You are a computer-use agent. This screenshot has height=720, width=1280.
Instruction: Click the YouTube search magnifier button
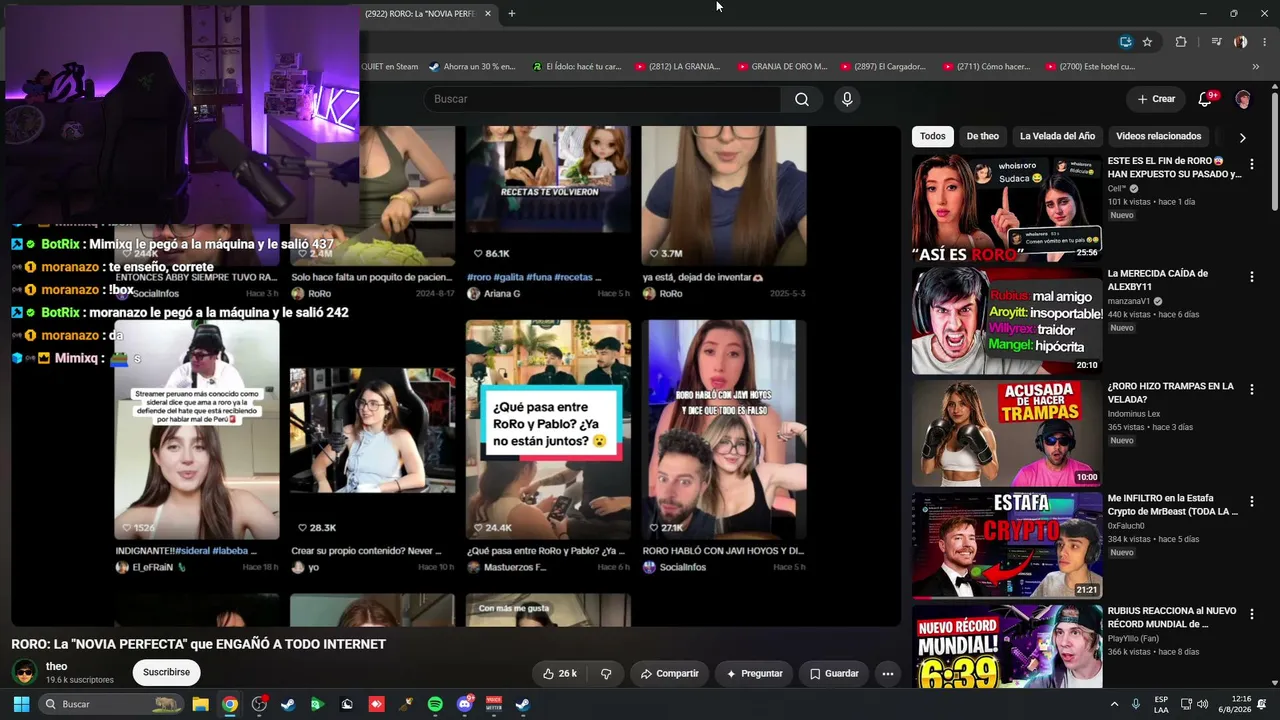coord(802,99)
